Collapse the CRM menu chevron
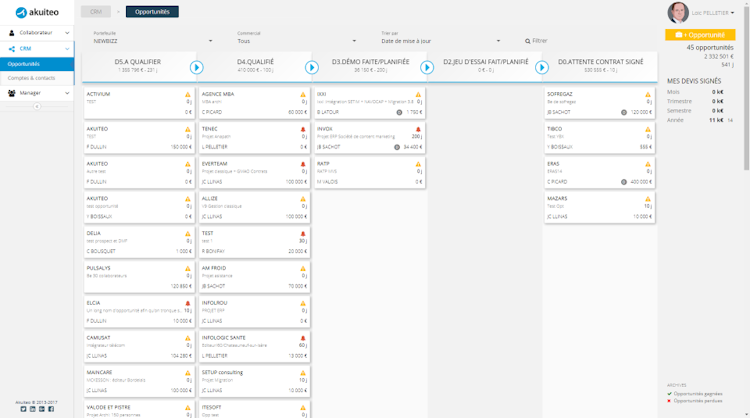Viewport: 750px width, 418px height. tap(67, 49)
